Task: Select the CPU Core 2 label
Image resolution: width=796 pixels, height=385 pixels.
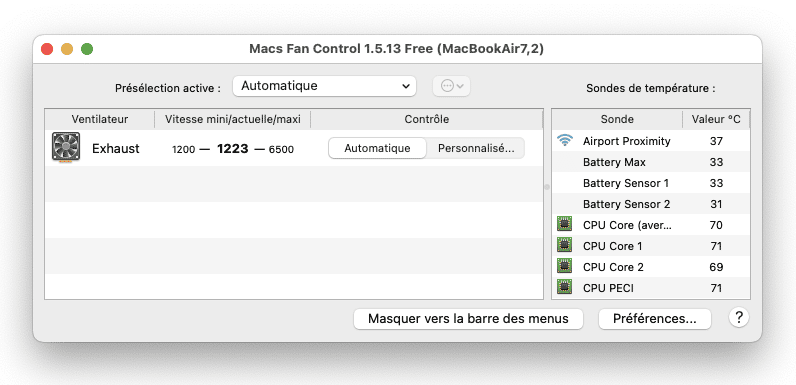Action: [613, 267]
